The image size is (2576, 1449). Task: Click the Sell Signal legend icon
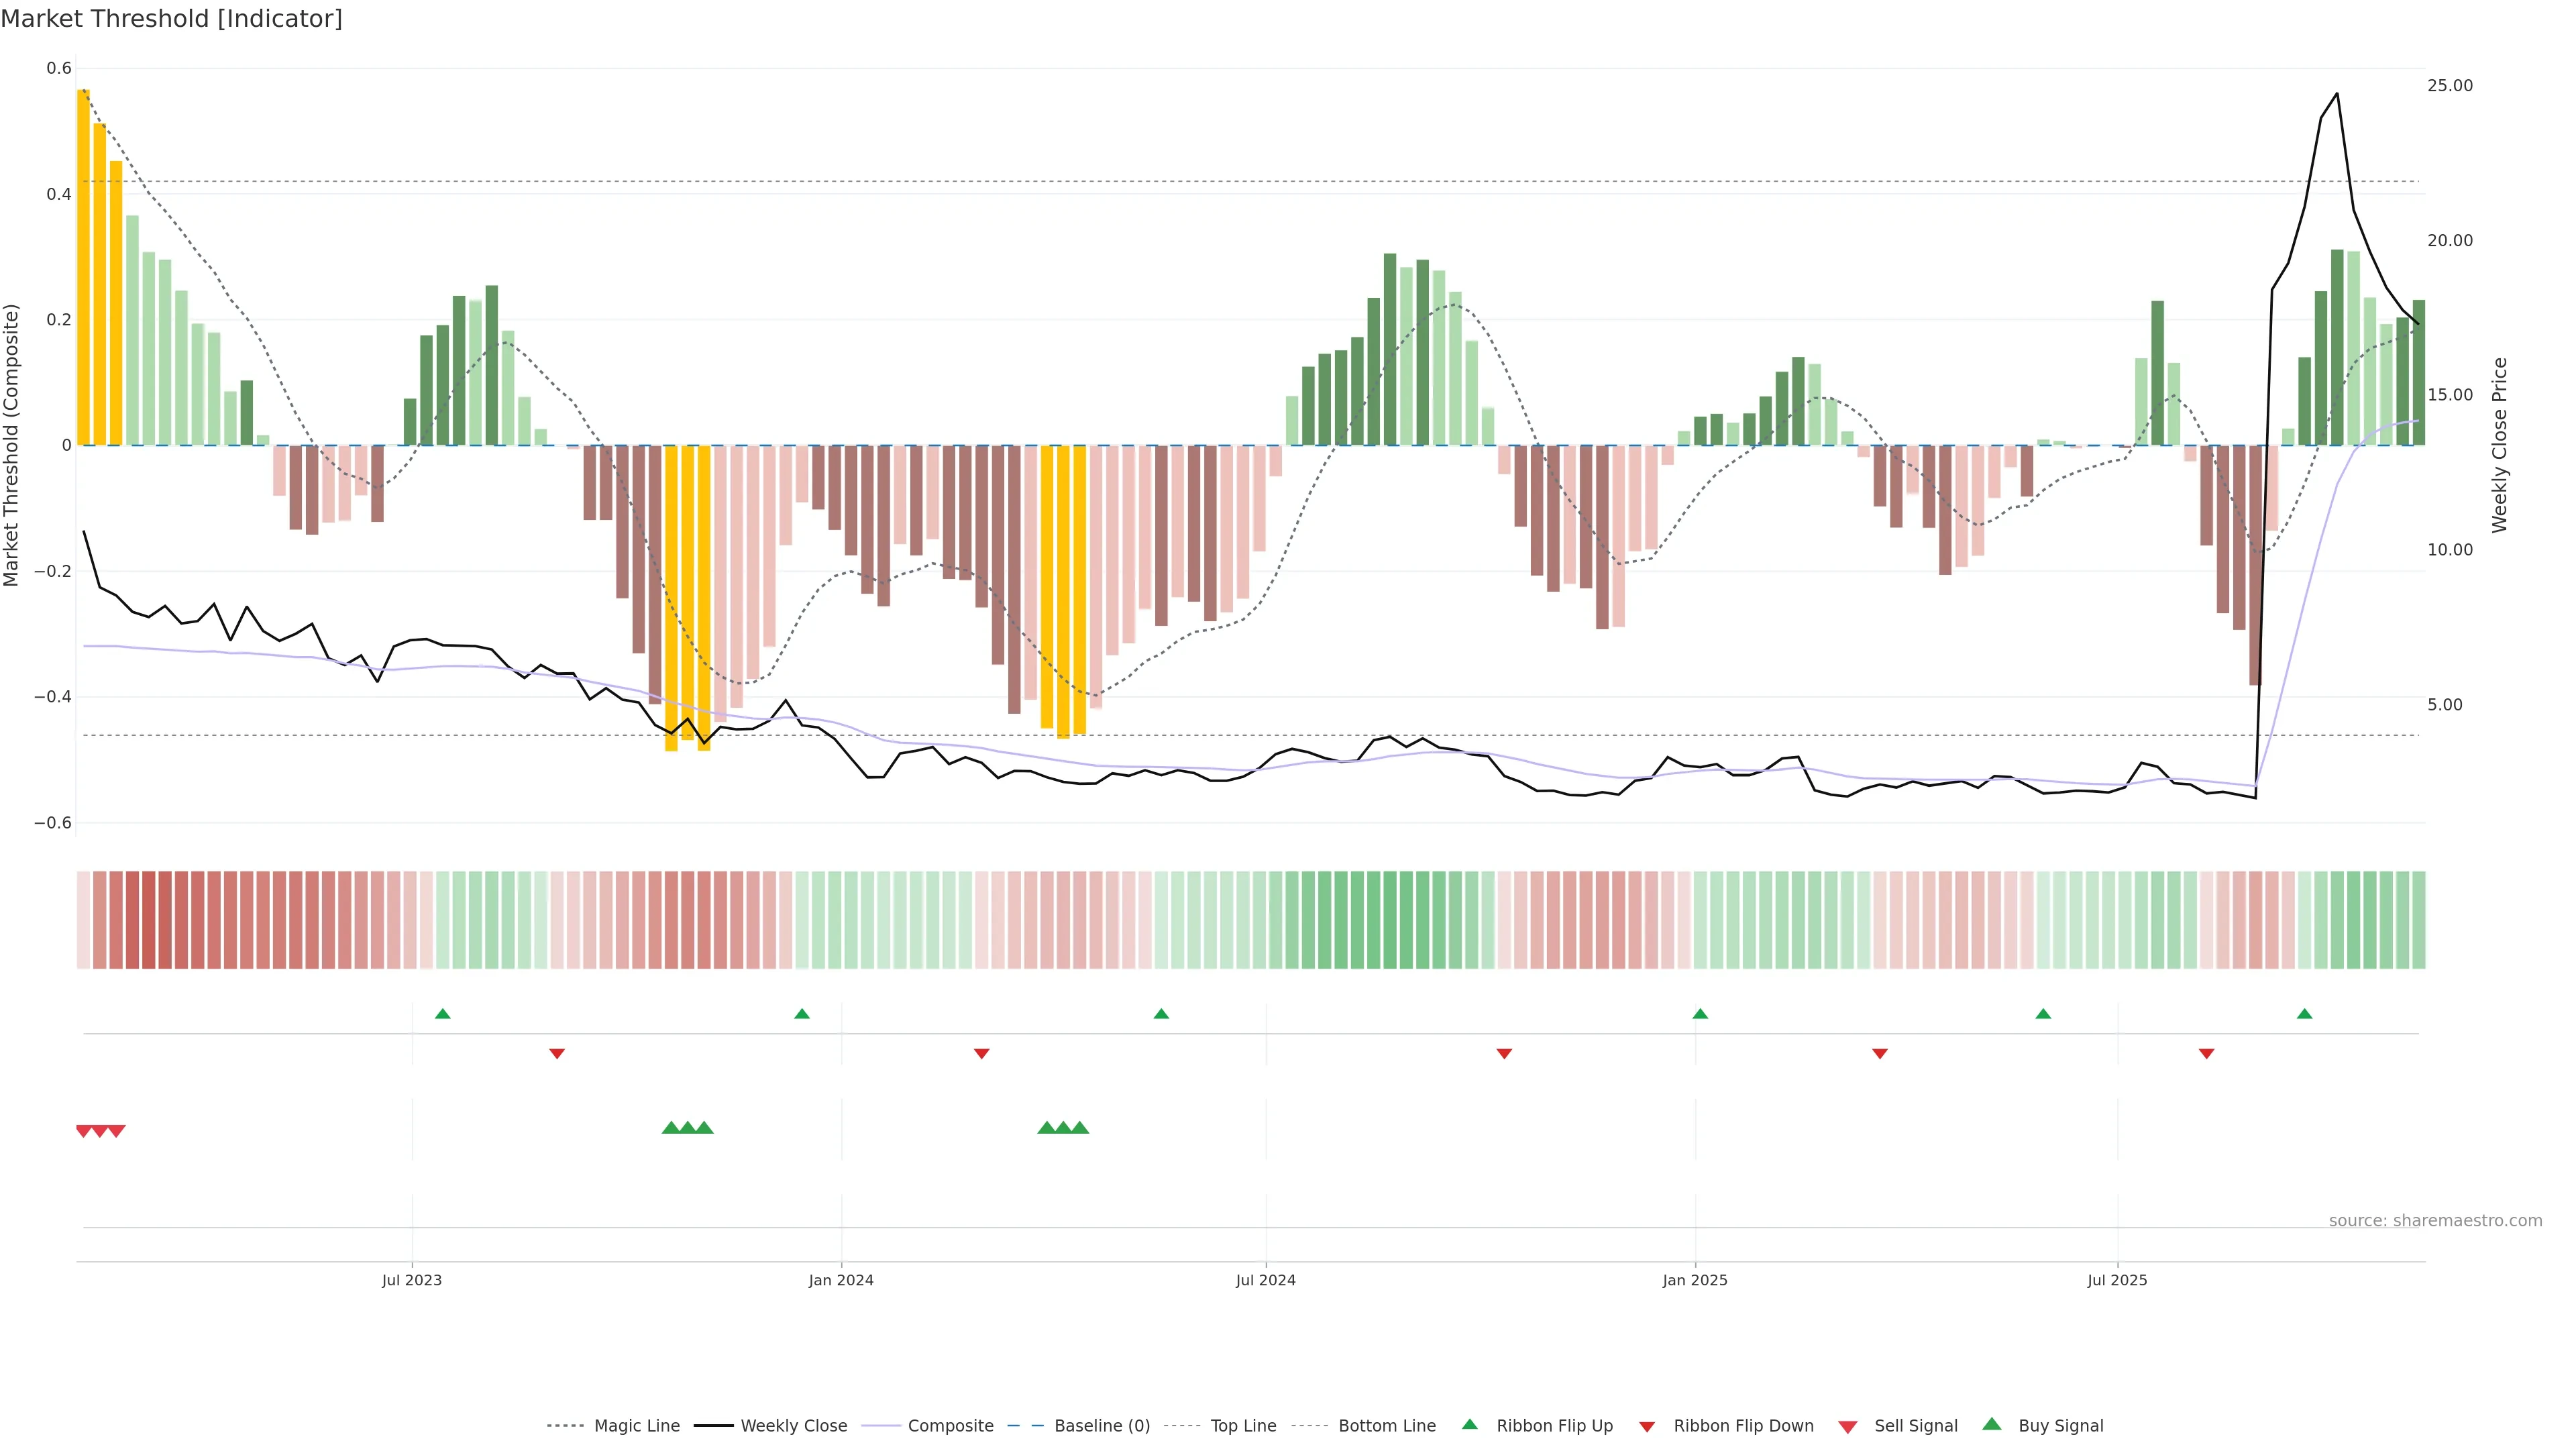click(1848, 1426)
